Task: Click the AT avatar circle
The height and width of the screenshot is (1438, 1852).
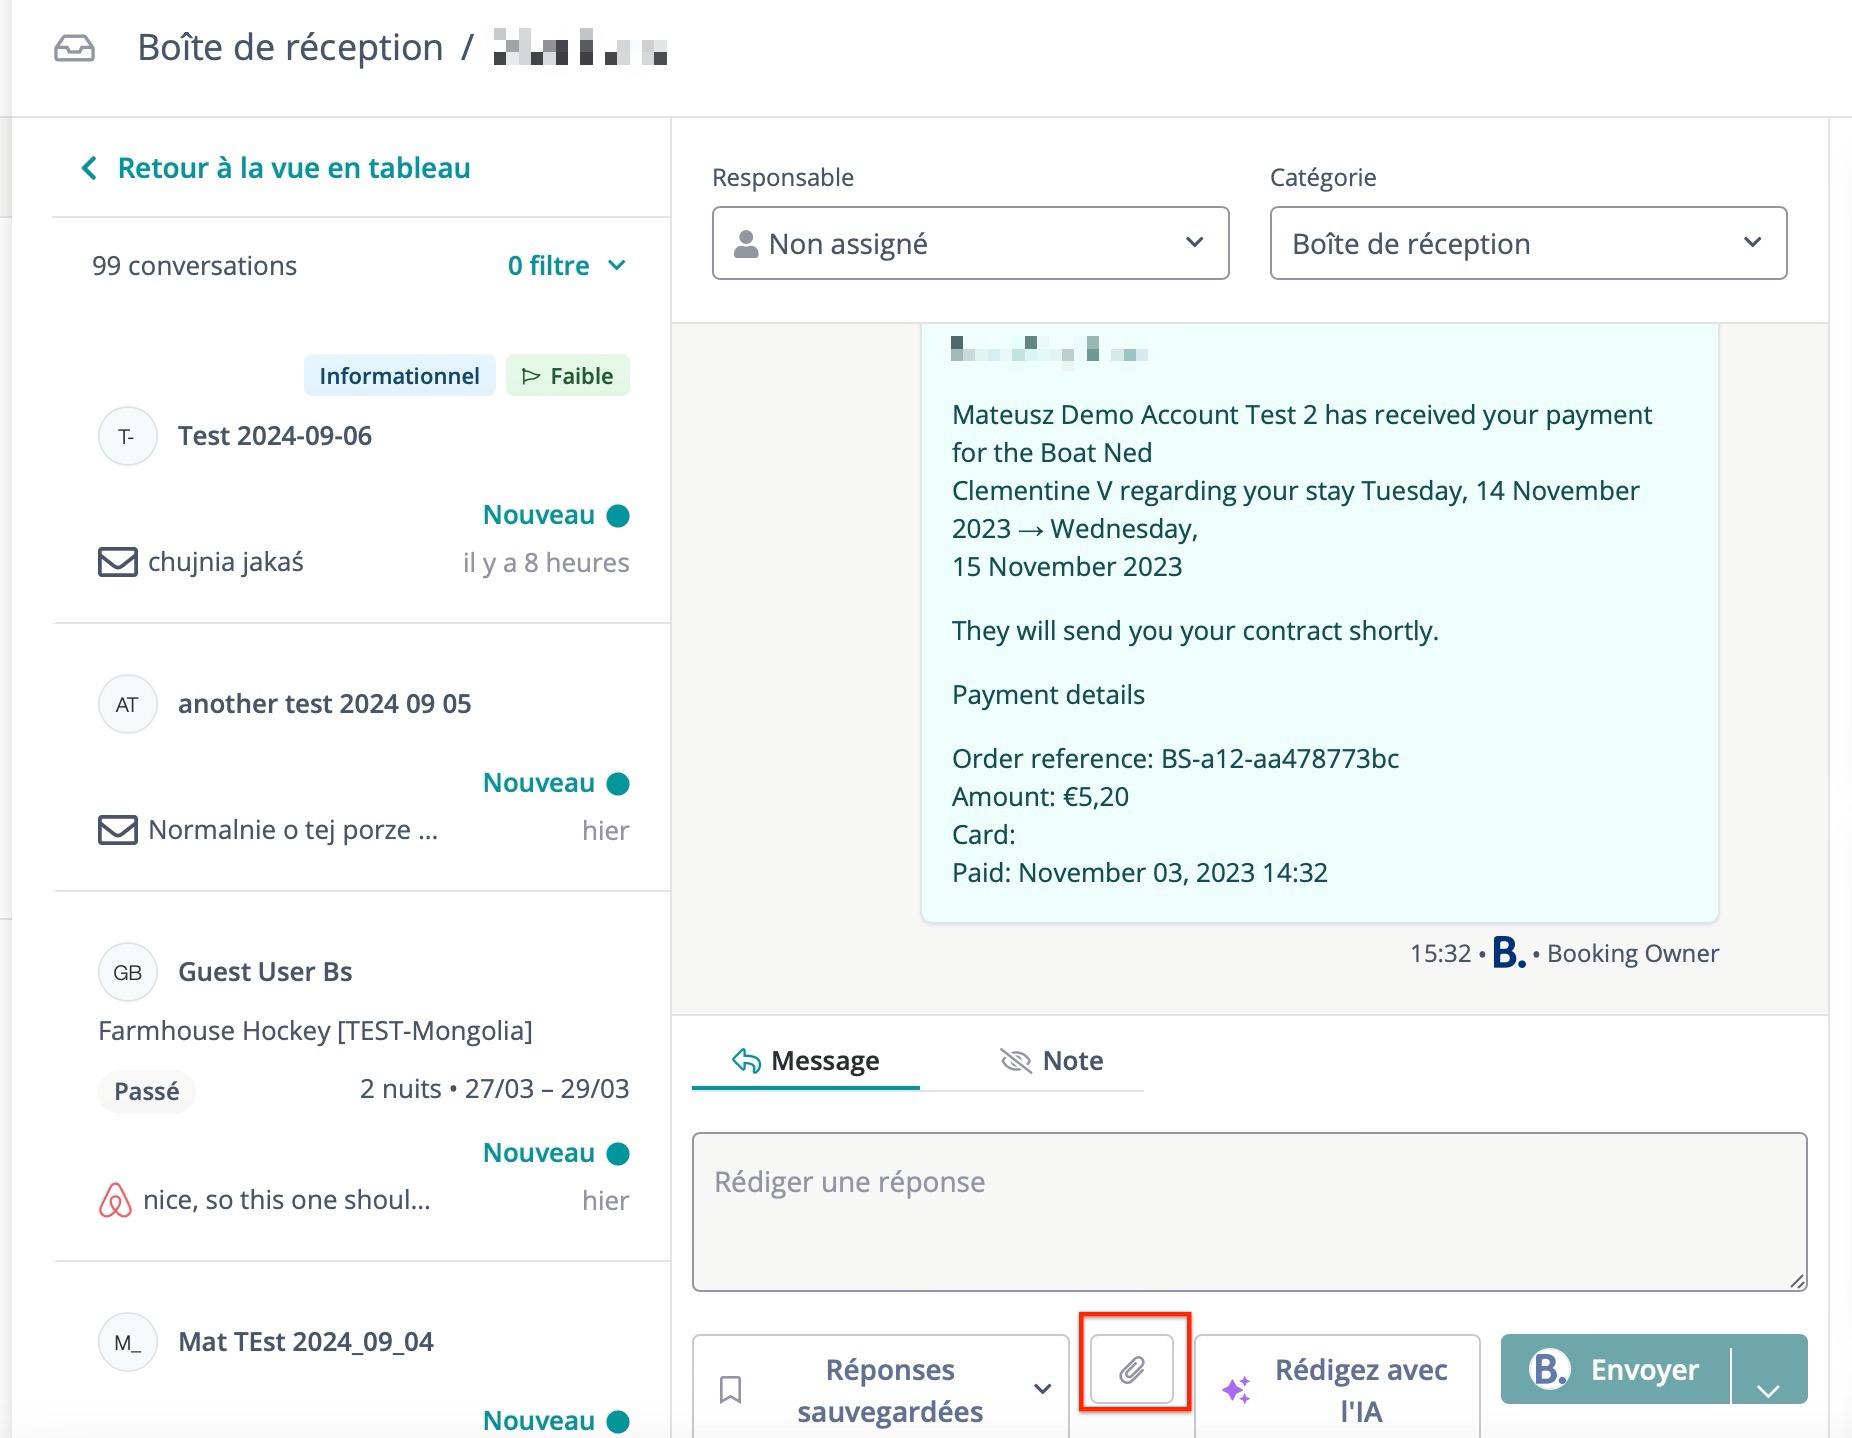Action: (127, 704)
